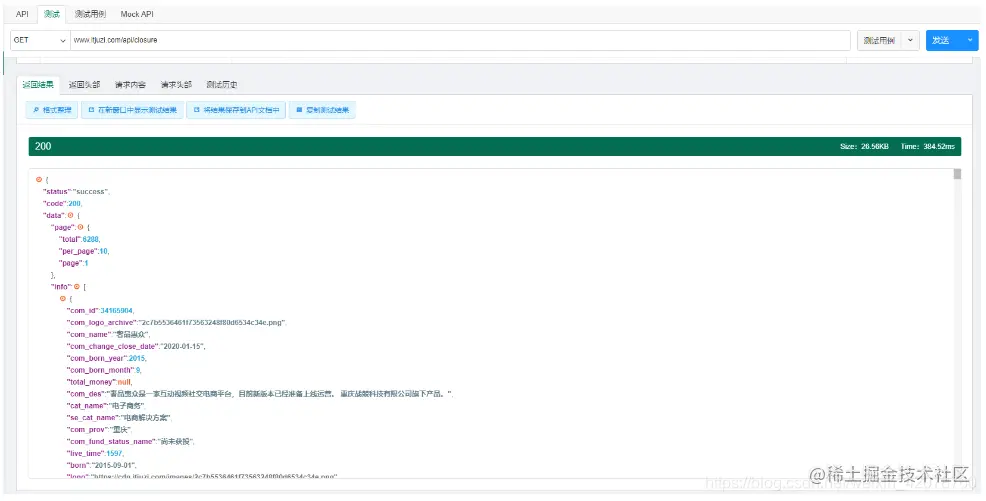
Task: Switch to the 请求头部 tab
Action: pos(177,84)
